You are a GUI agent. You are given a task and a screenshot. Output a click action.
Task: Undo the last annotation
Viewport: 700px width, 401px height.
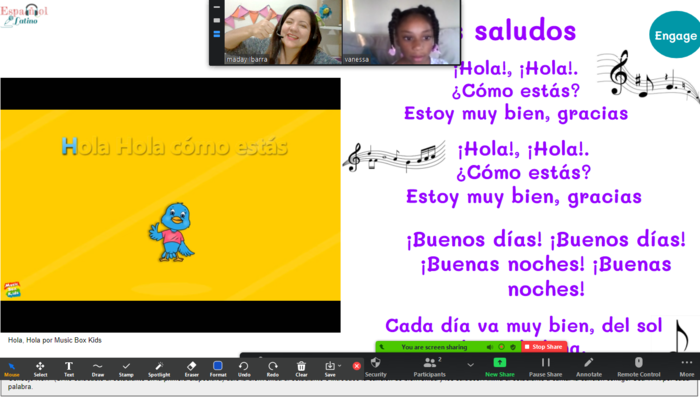click(244, 369)
